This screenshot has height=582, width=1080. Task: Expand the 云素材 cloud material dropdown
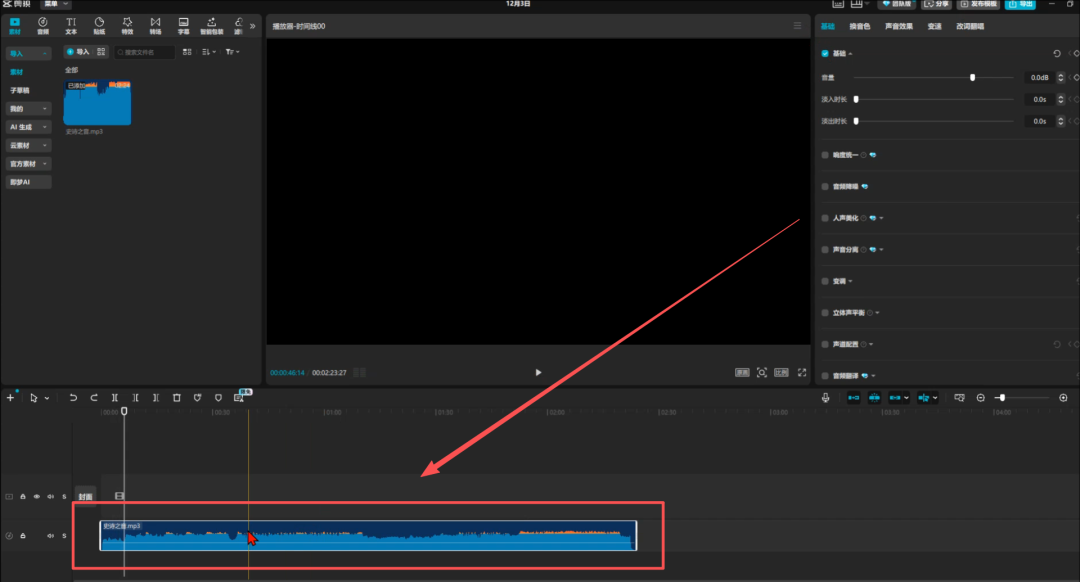coord(29,145)
